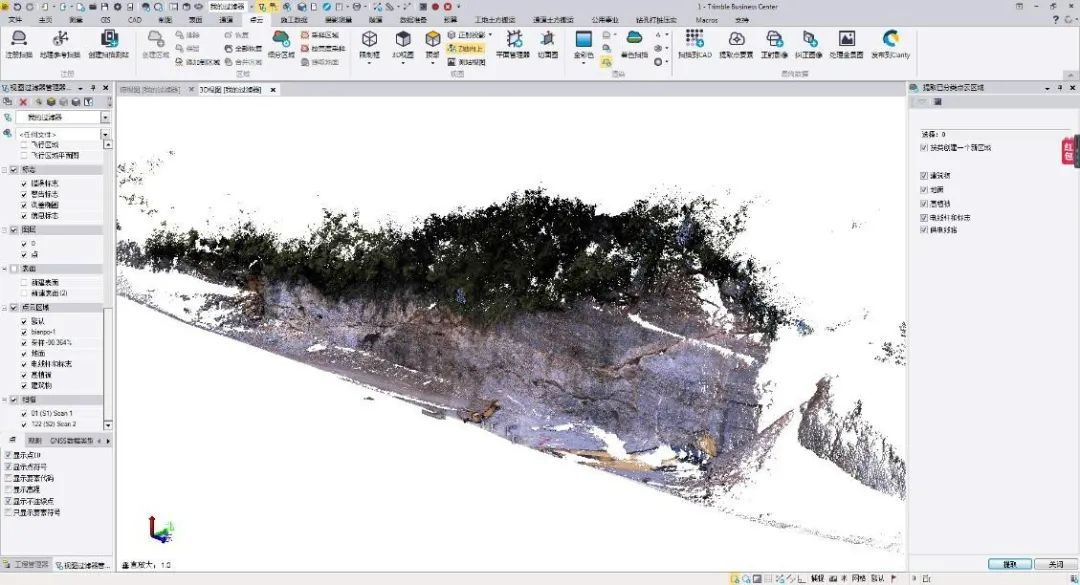Toggle the bianpo-1 point cloud region checkbox
Image resolution: width=1080 pixels, height=585 pixels.
coord(24,331)
